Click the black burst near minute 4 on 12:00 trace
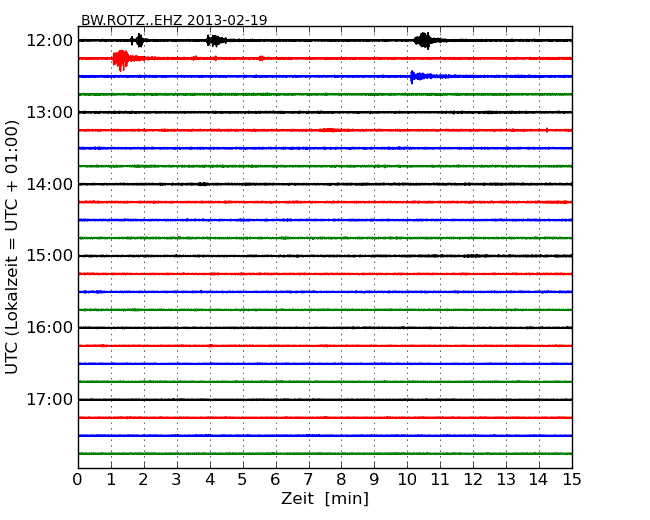Image resolution: width=650 pixels, height=520 pixels. point(216,40)
